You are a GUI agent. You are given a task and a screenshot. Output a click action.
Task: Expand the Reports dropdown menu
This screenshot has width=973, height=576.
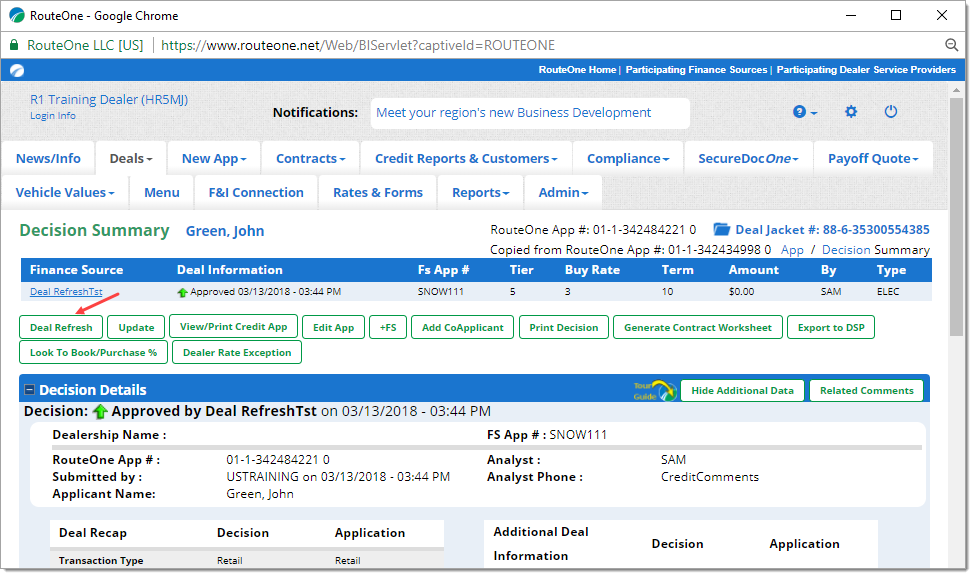pyautogui.click(x=480, y=192)
